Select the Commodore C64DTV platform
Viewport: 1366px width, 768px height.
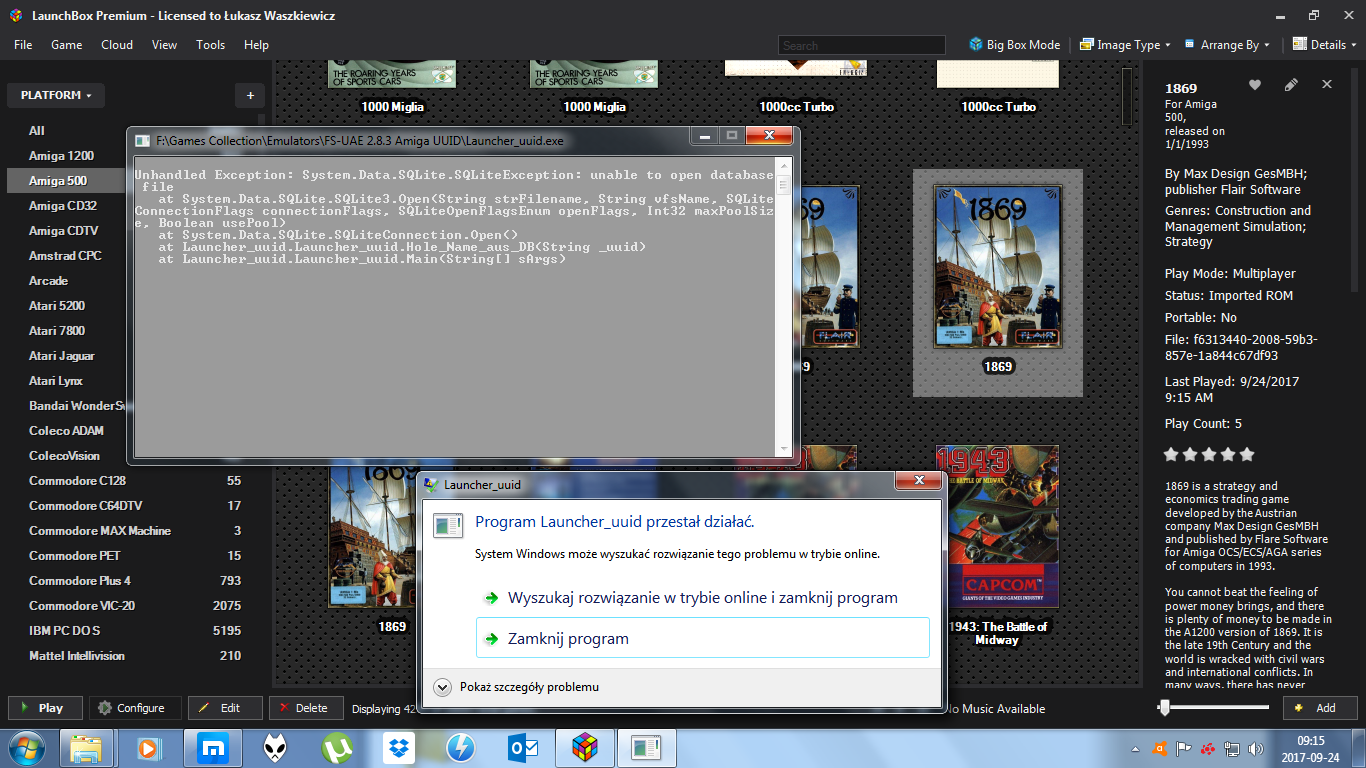click(x=134, y=506)
